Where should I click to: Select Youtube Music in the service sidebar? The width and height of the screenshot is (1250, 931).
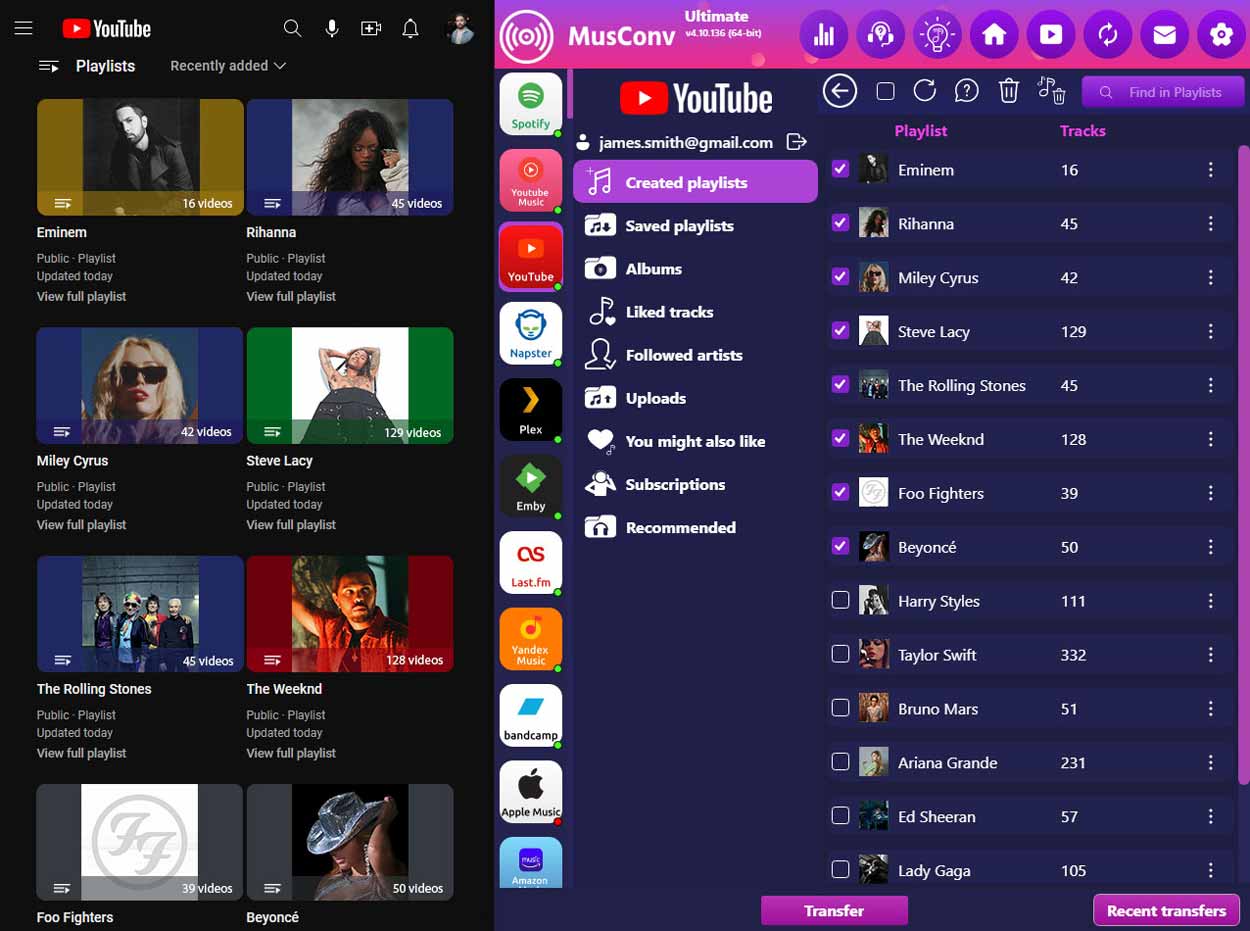[x=531, y=180]
